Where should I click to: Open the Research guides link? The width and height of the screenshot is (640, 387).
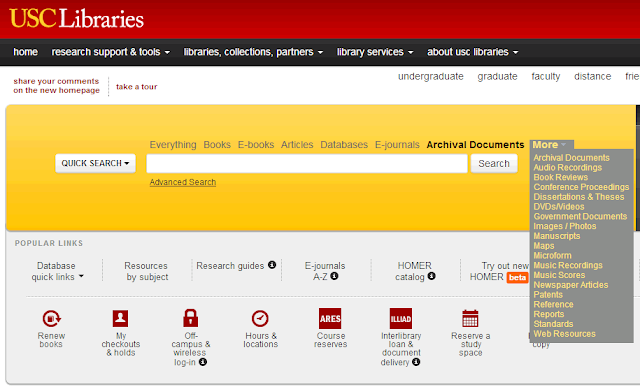pos(230,266)
